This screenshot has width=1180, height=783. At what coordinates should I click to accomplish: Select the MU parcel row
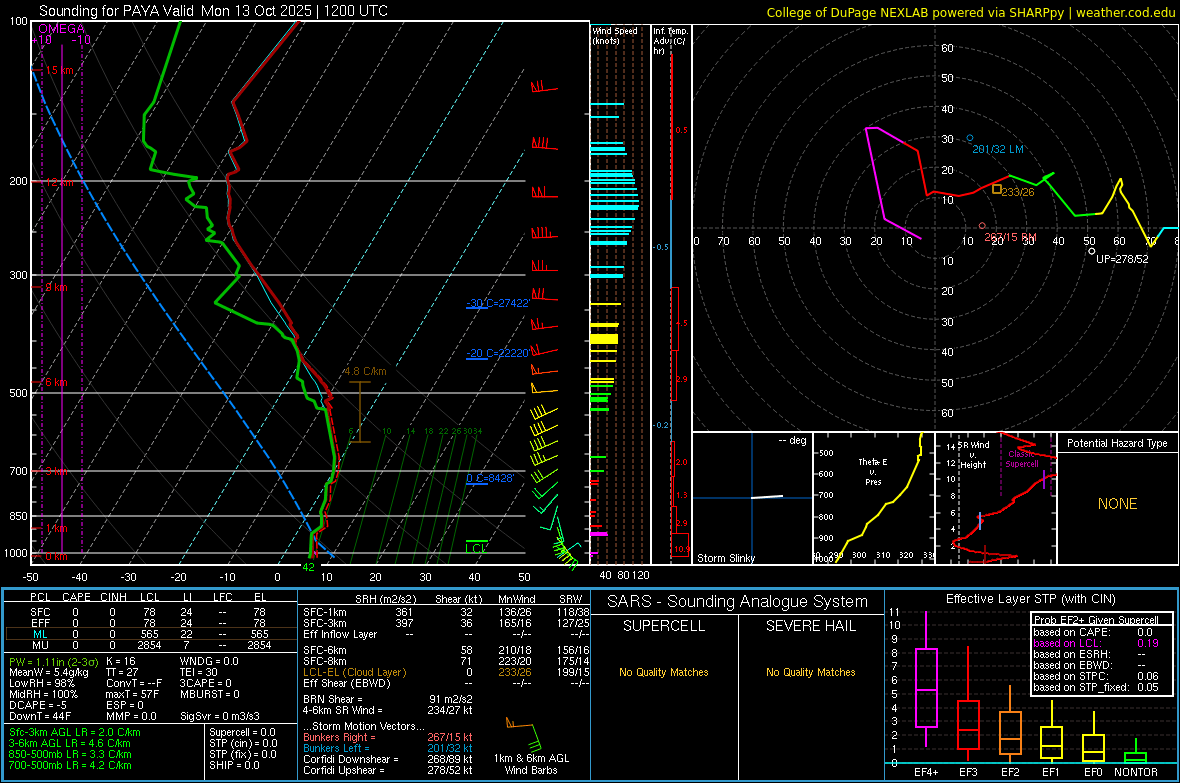pos(149,645)
